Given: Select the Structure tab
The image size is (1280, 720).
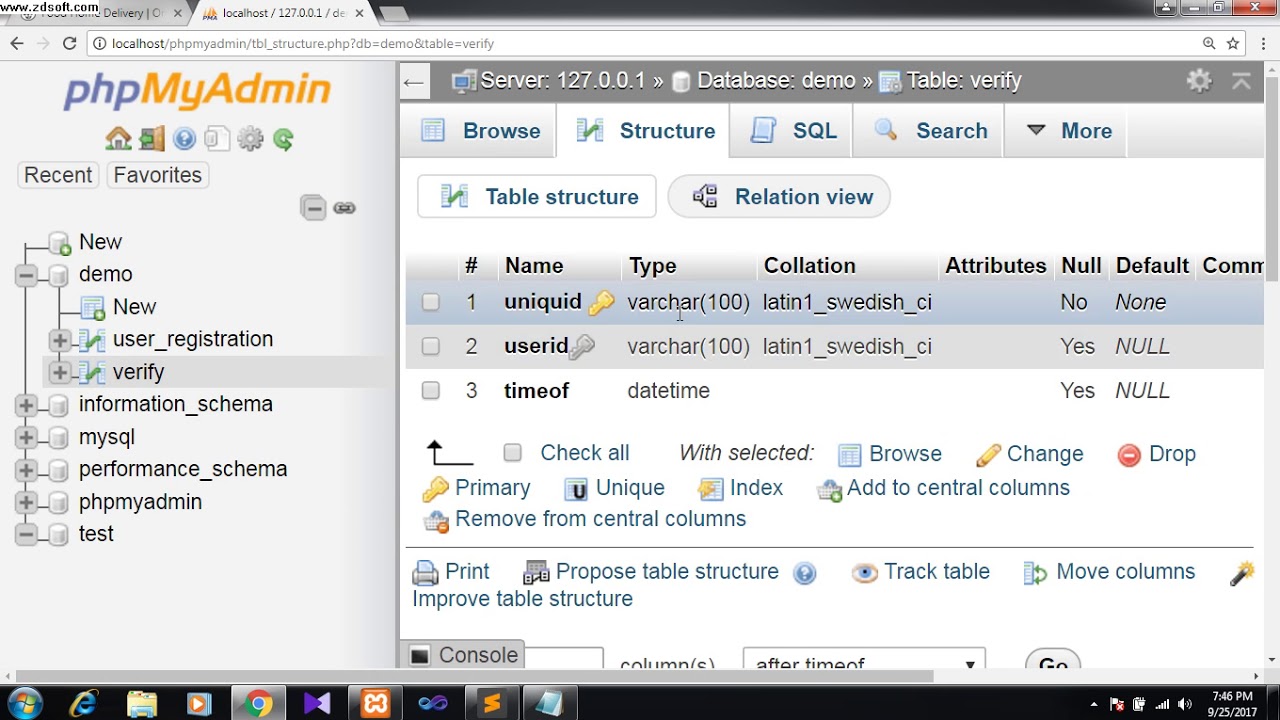Looking at the screenshot, I should tap(644, 131).
